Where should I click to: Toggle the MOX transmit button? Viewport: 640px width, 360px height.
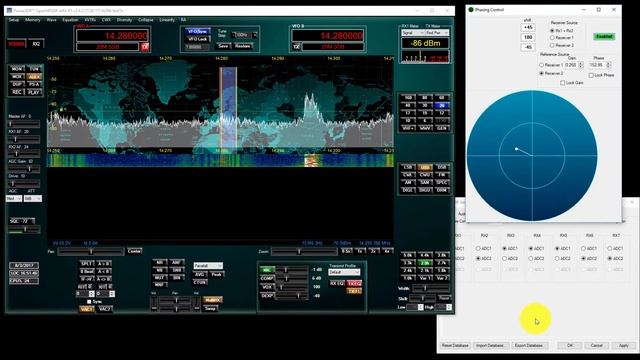click(x=17, y=76)
